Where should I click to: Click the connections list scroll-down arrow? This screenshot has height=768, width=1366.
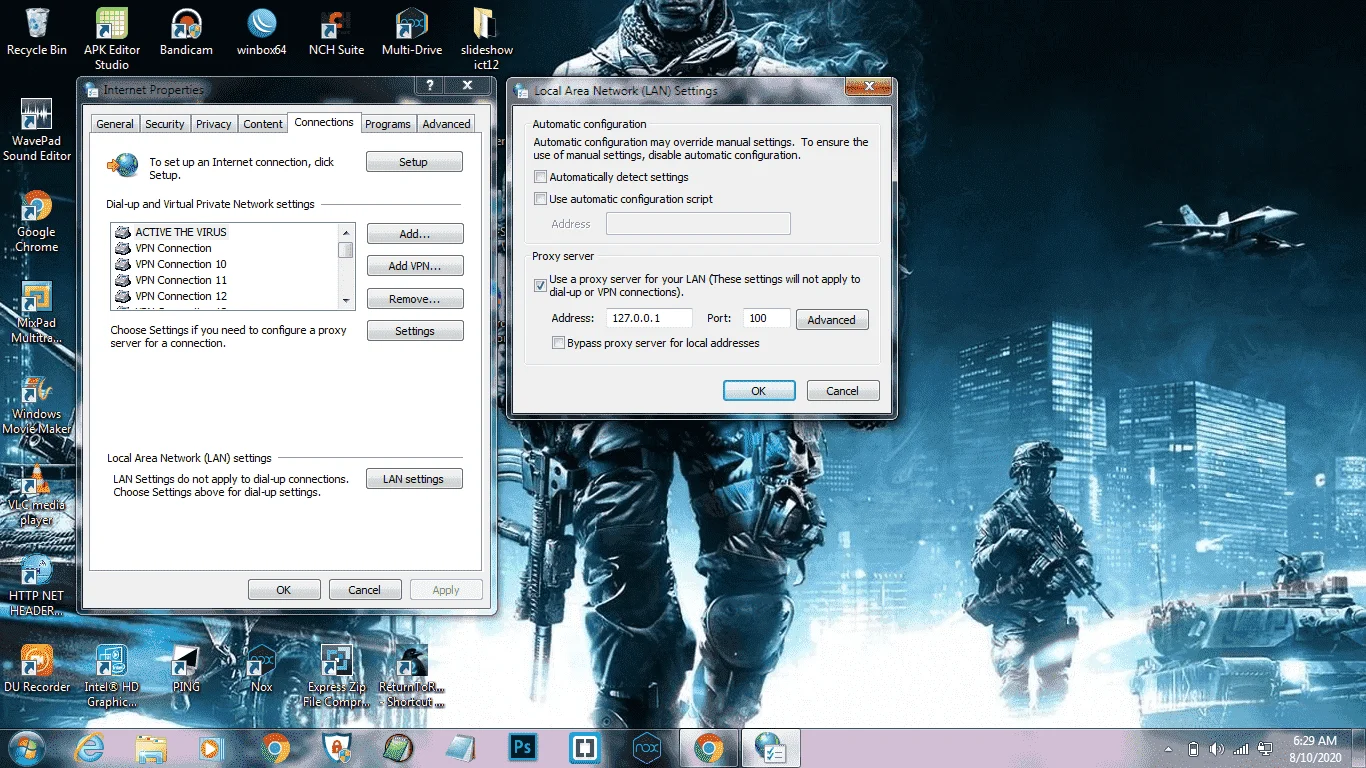coord(346,301)
